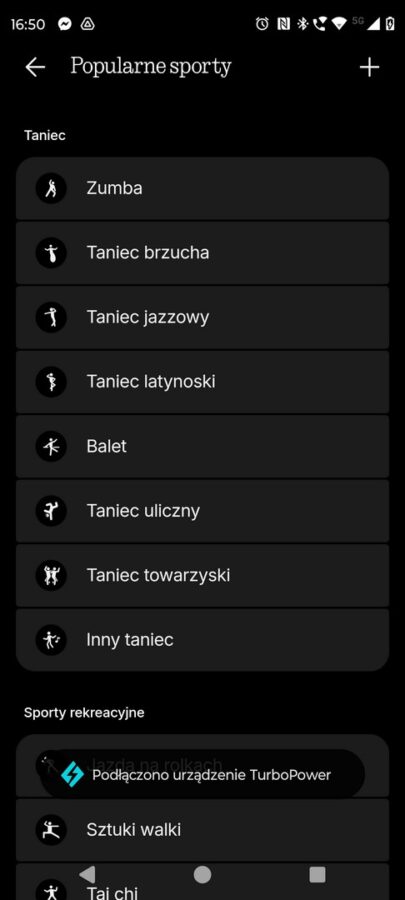Screen dimensions: 405x900
Task: Tap the plus icon to add a sport
Action: [369, 67]
